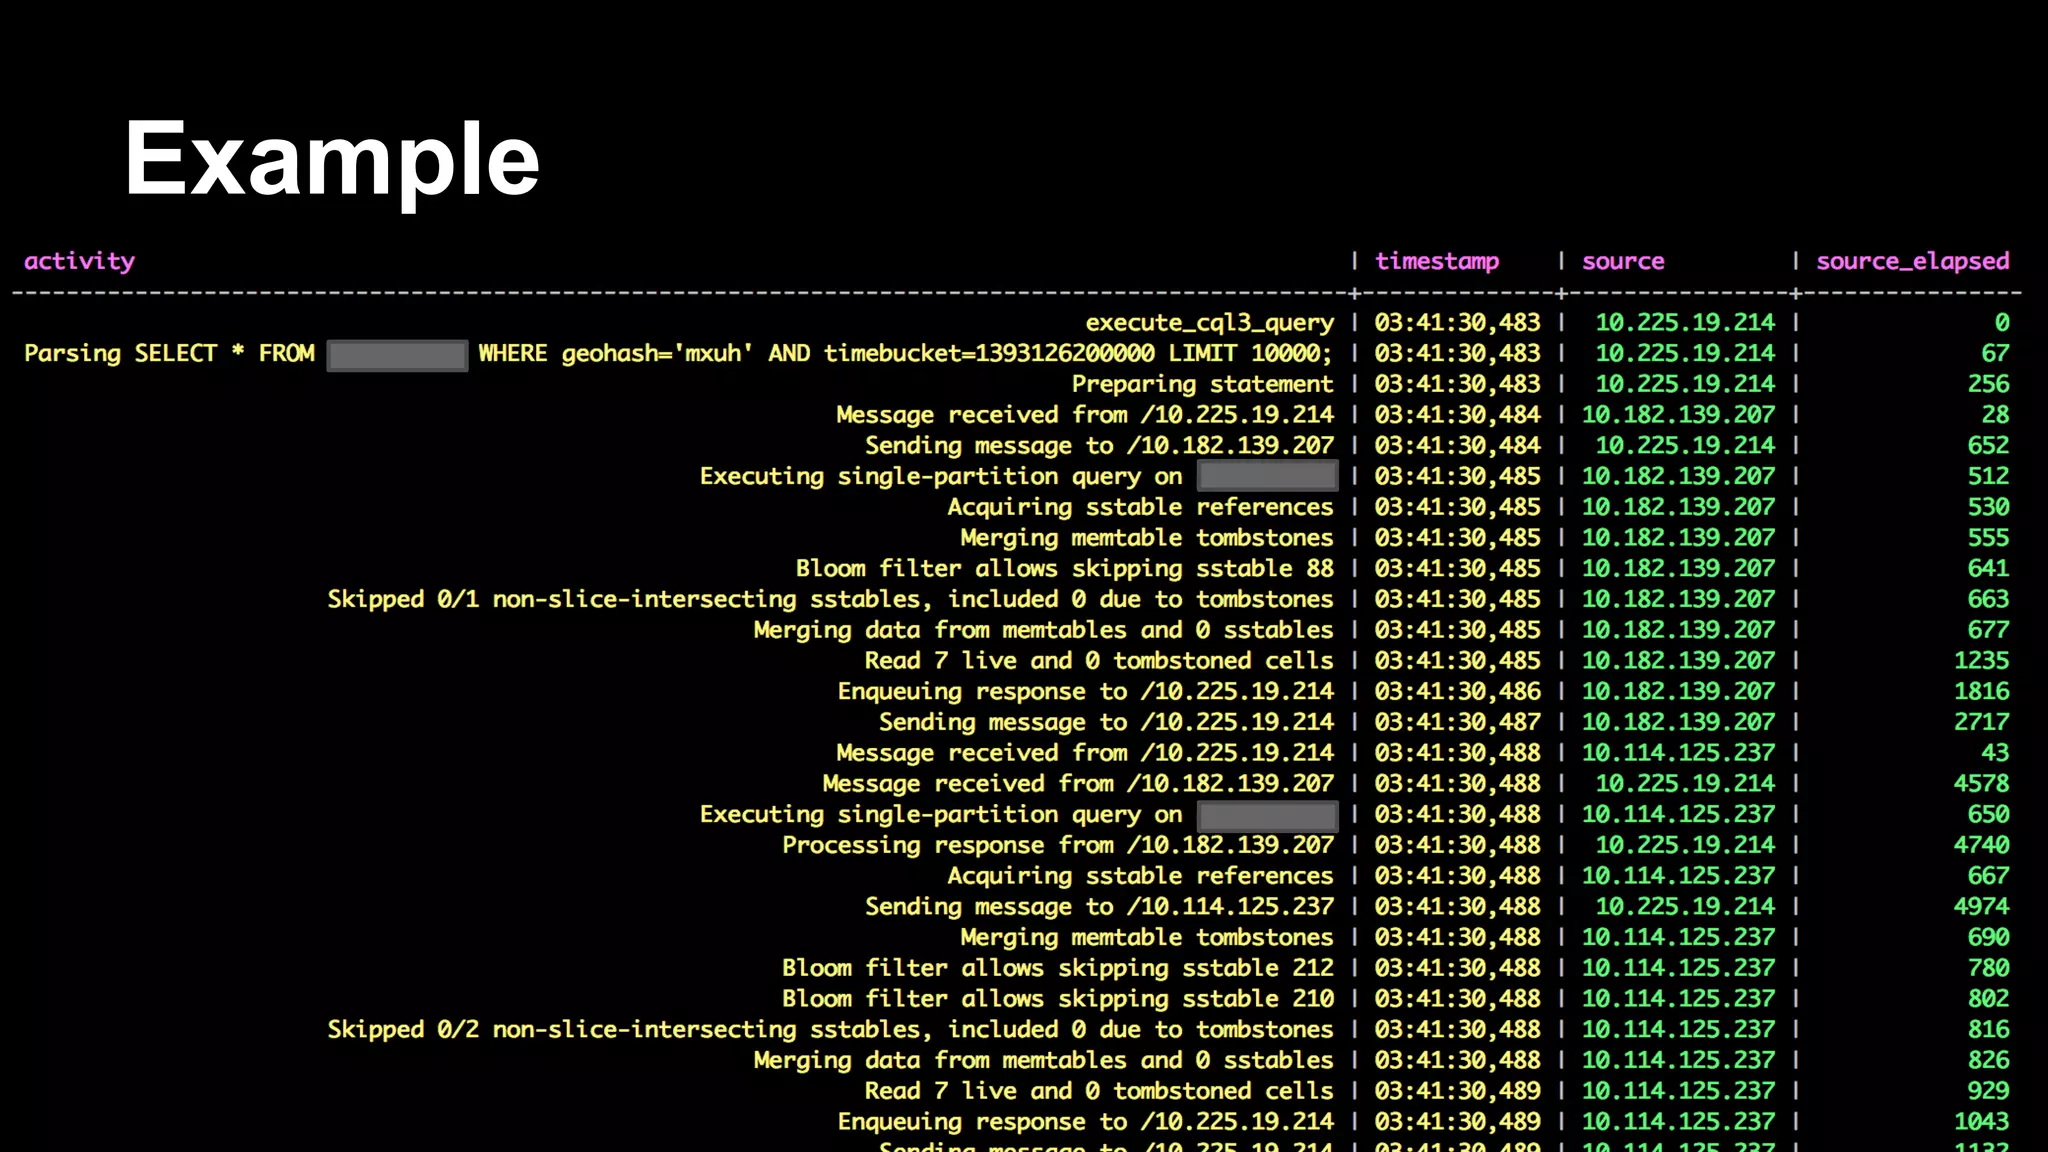Image resolution: width=2048 pixels, height=1152 pixels.
Task: Click the 'execute_cql3_query' activity text
Action: pos(1209,322)
